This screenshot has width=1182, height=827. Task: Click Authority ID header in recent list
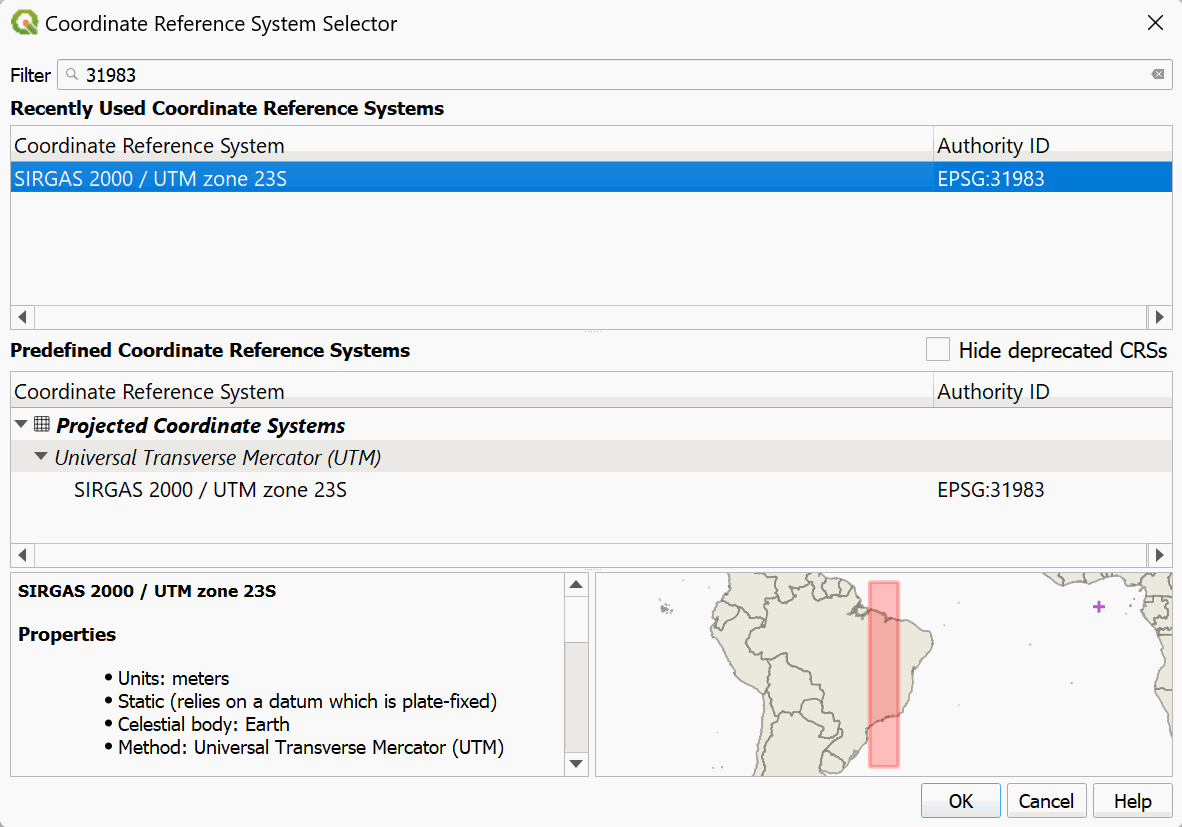pos(993,146)
